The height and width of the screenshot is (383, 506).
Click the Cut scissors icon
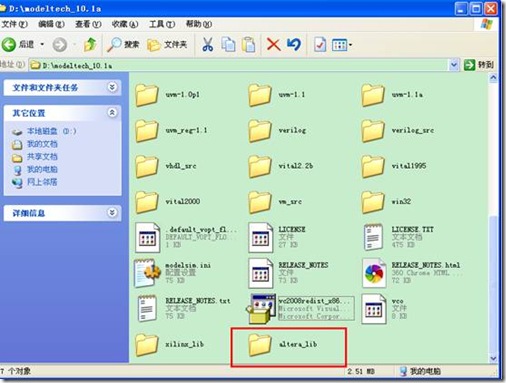point(208,44)
